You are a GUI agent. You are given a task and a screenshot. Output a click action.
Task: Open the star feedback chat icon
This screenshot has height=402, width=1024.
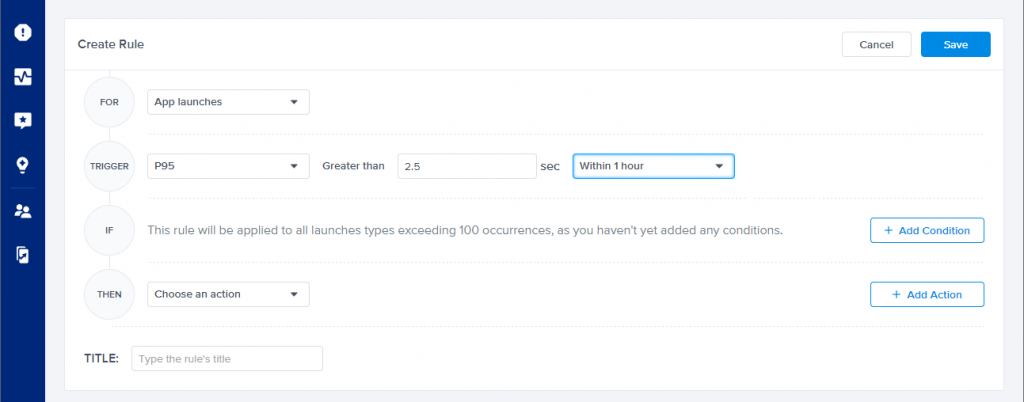pos(23,121)
